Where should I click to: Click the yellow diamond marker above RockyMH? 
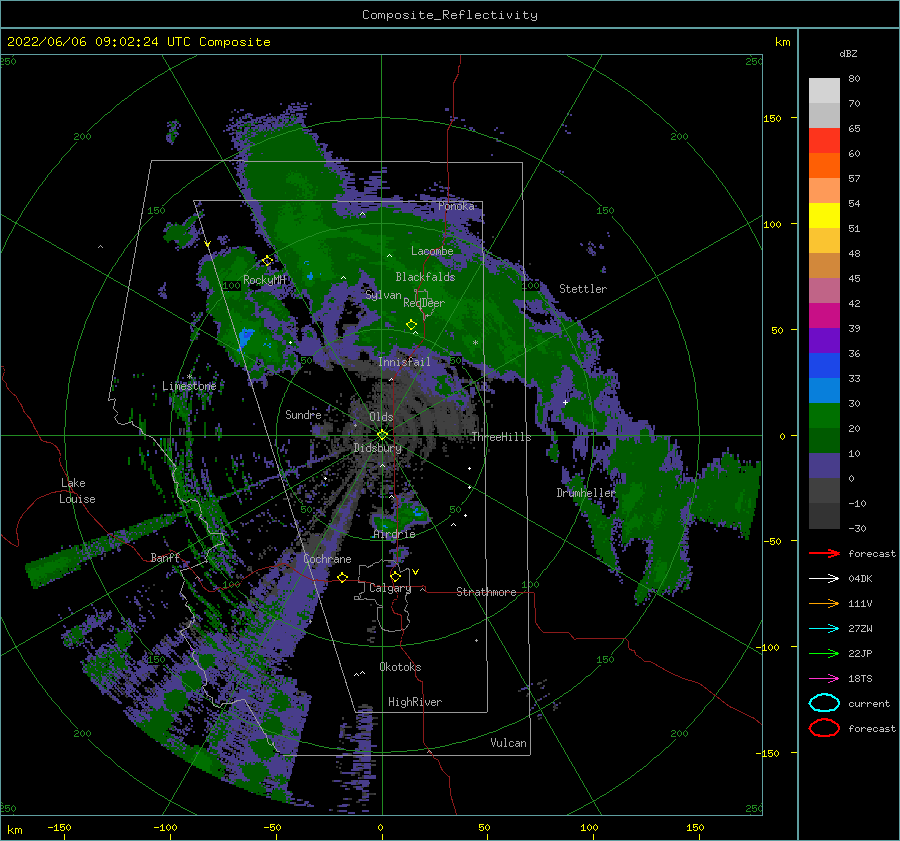(267, 261)
